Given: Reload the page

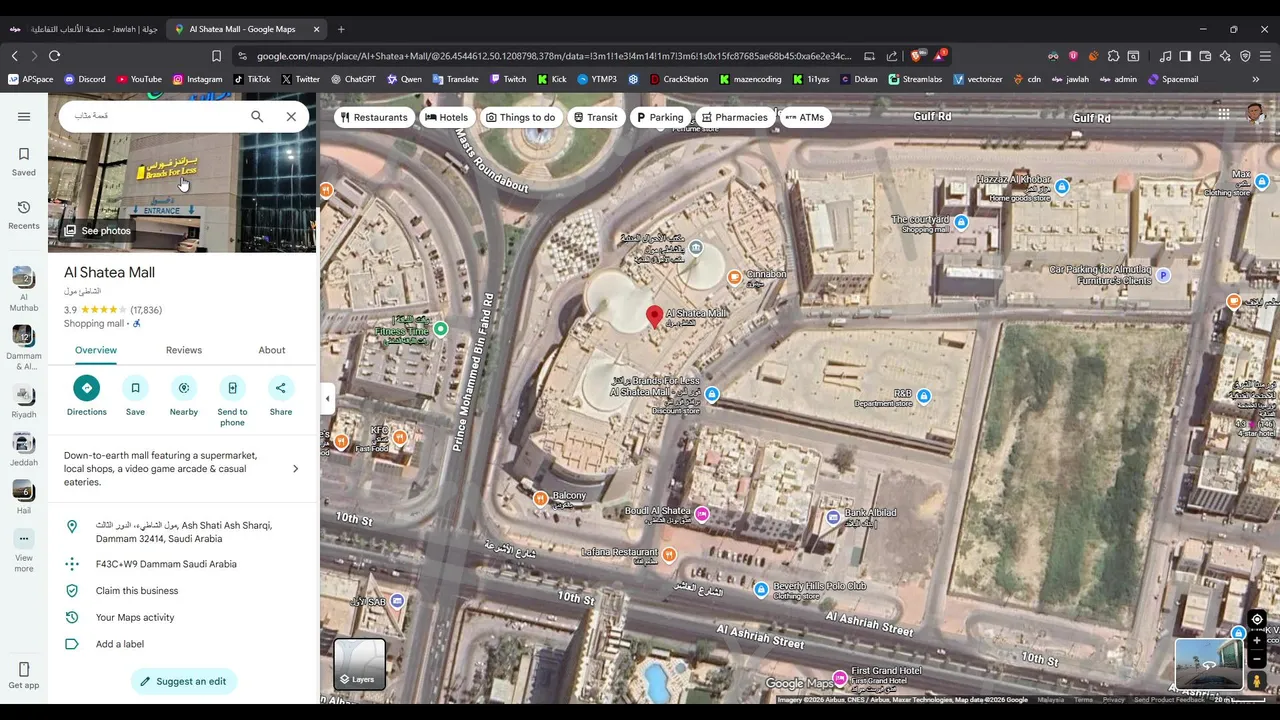Looking at the screenshot, I should click(55, 56).
